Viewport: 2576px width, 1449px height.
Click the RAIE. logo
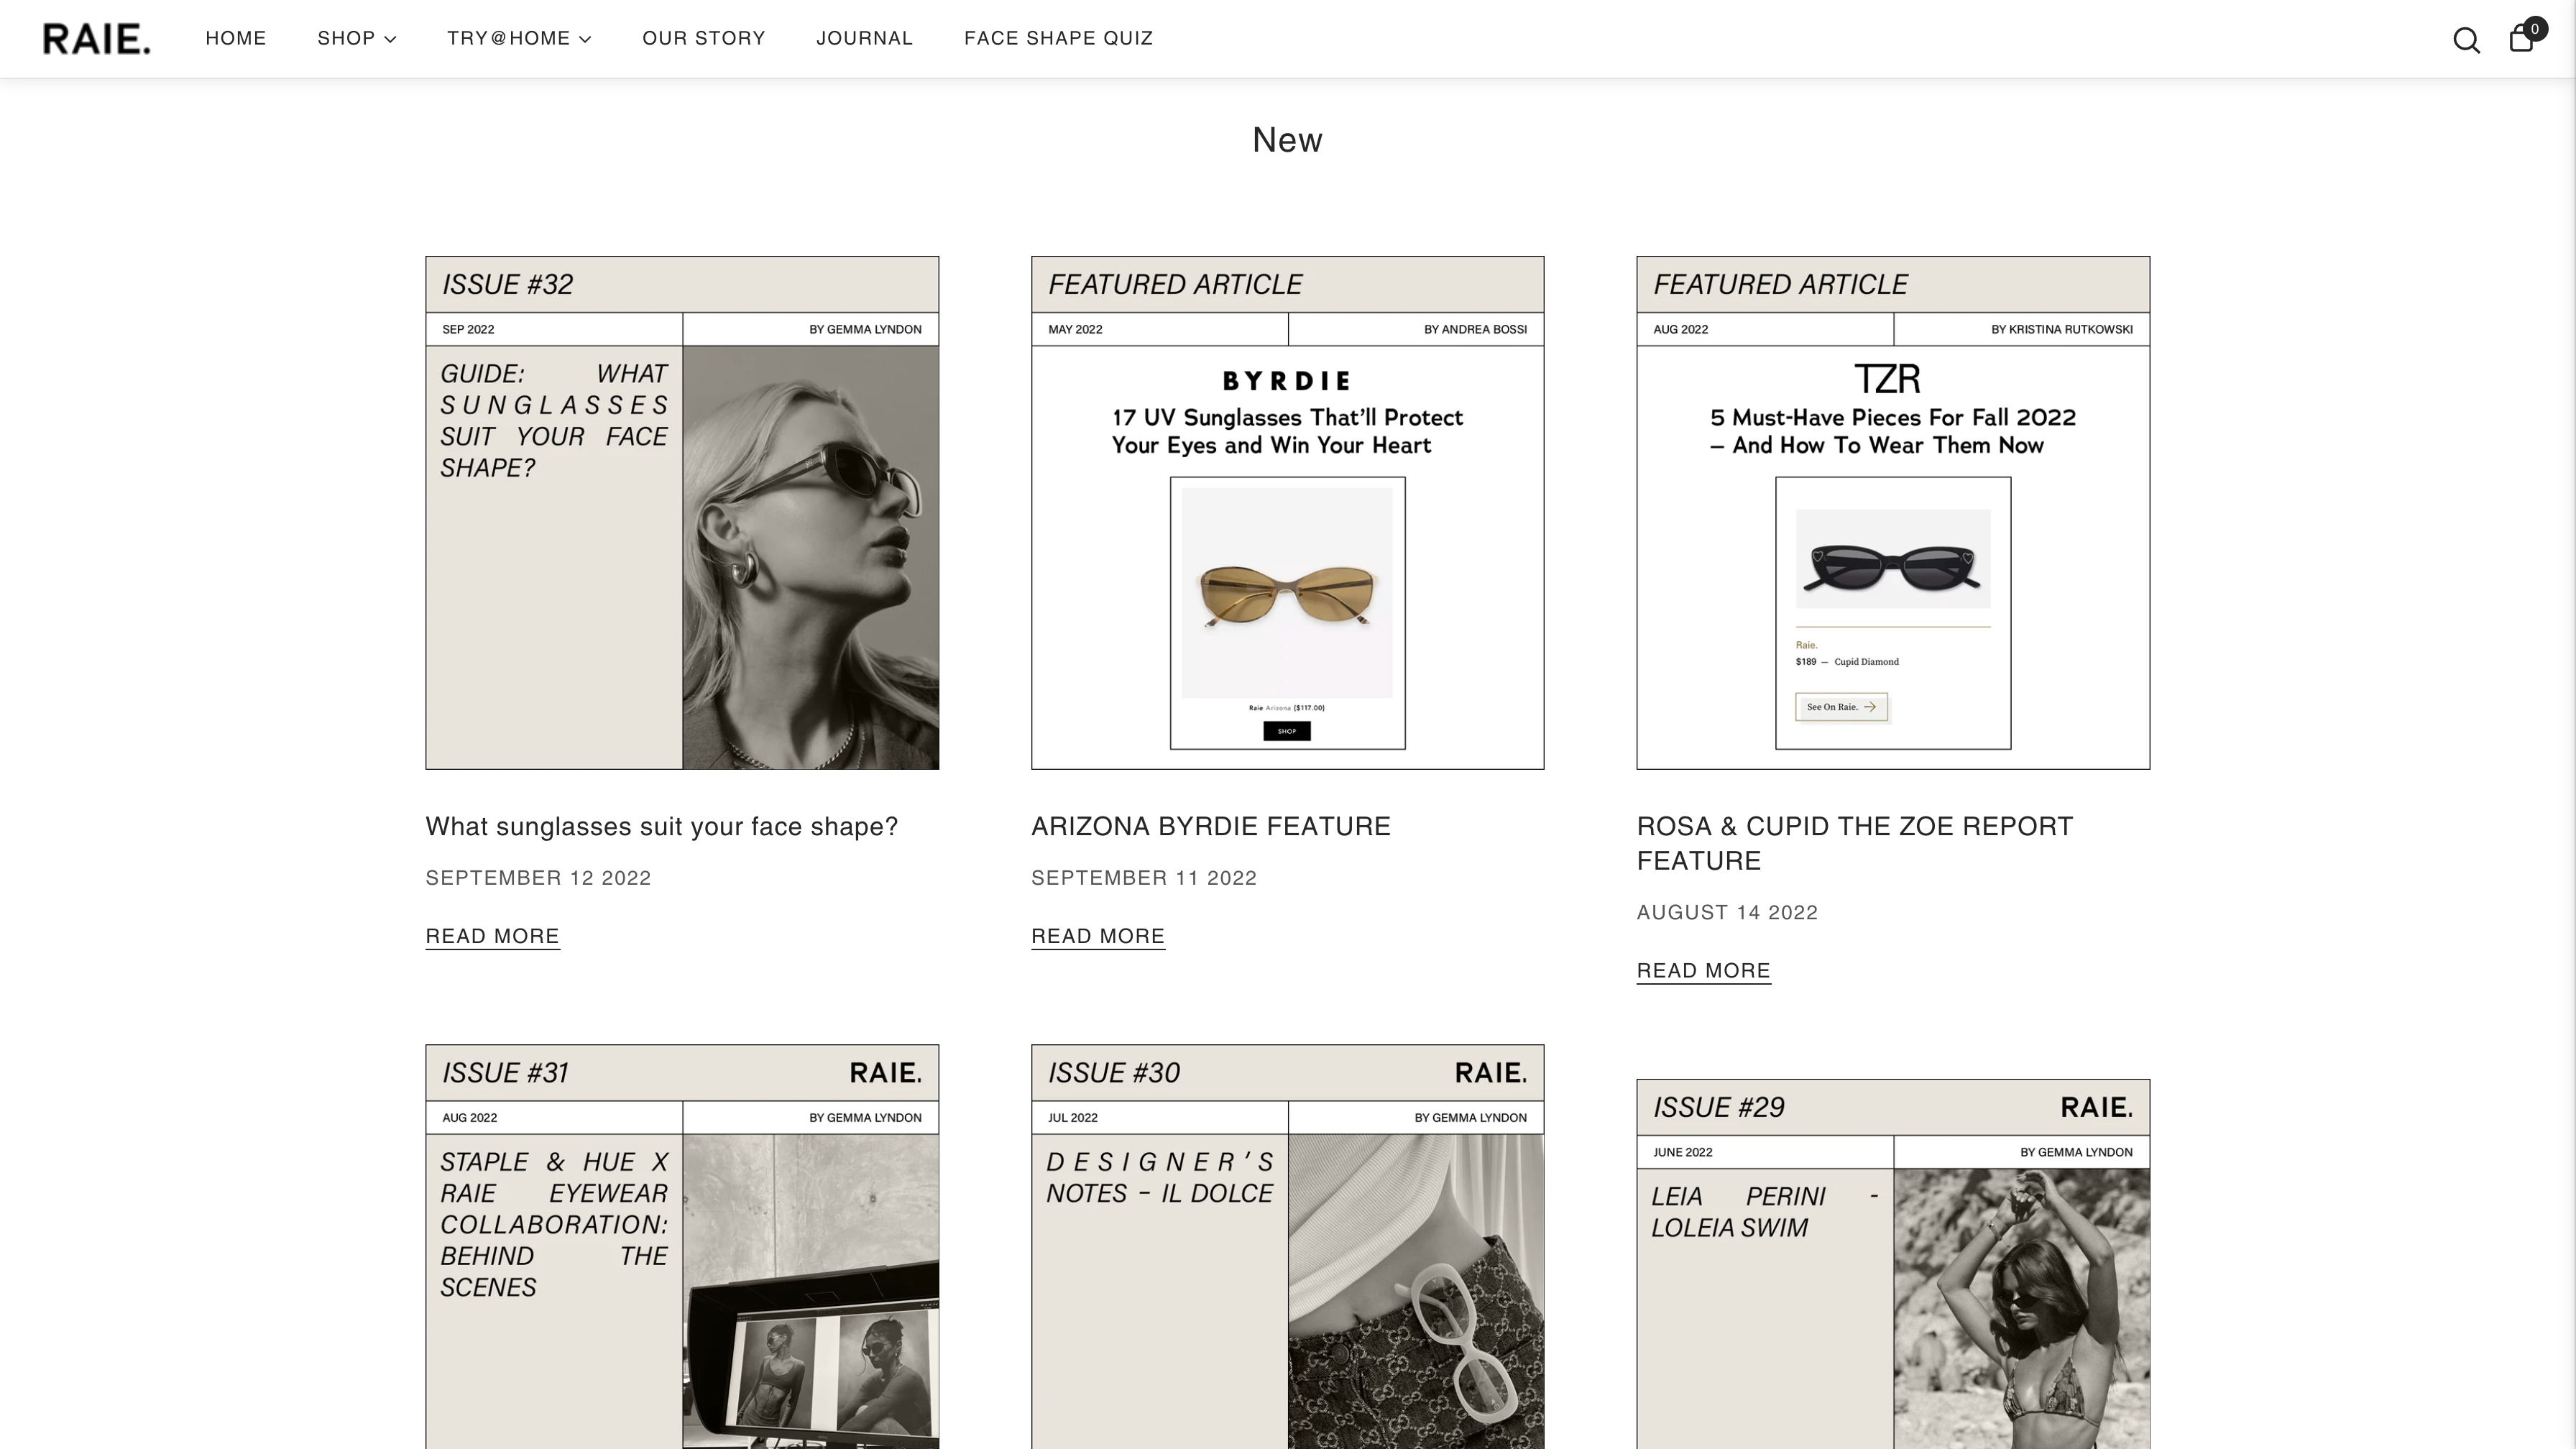coord(97,39)
